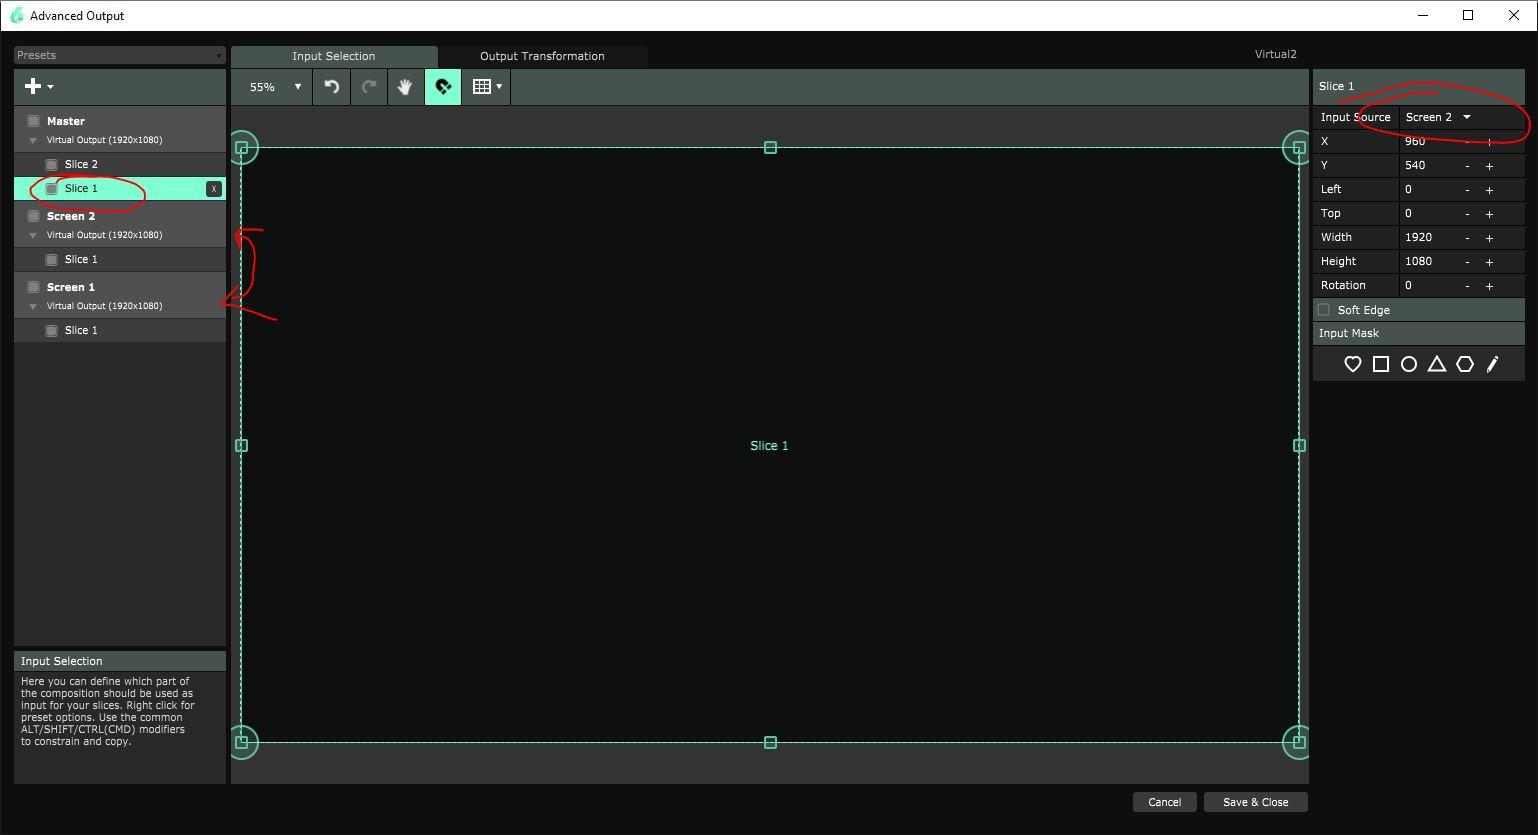Viewport: 1538px width, 835px height.
Task: Toggle the Slice 2 checkbox under Master
Action: click(x=51, y=164)
